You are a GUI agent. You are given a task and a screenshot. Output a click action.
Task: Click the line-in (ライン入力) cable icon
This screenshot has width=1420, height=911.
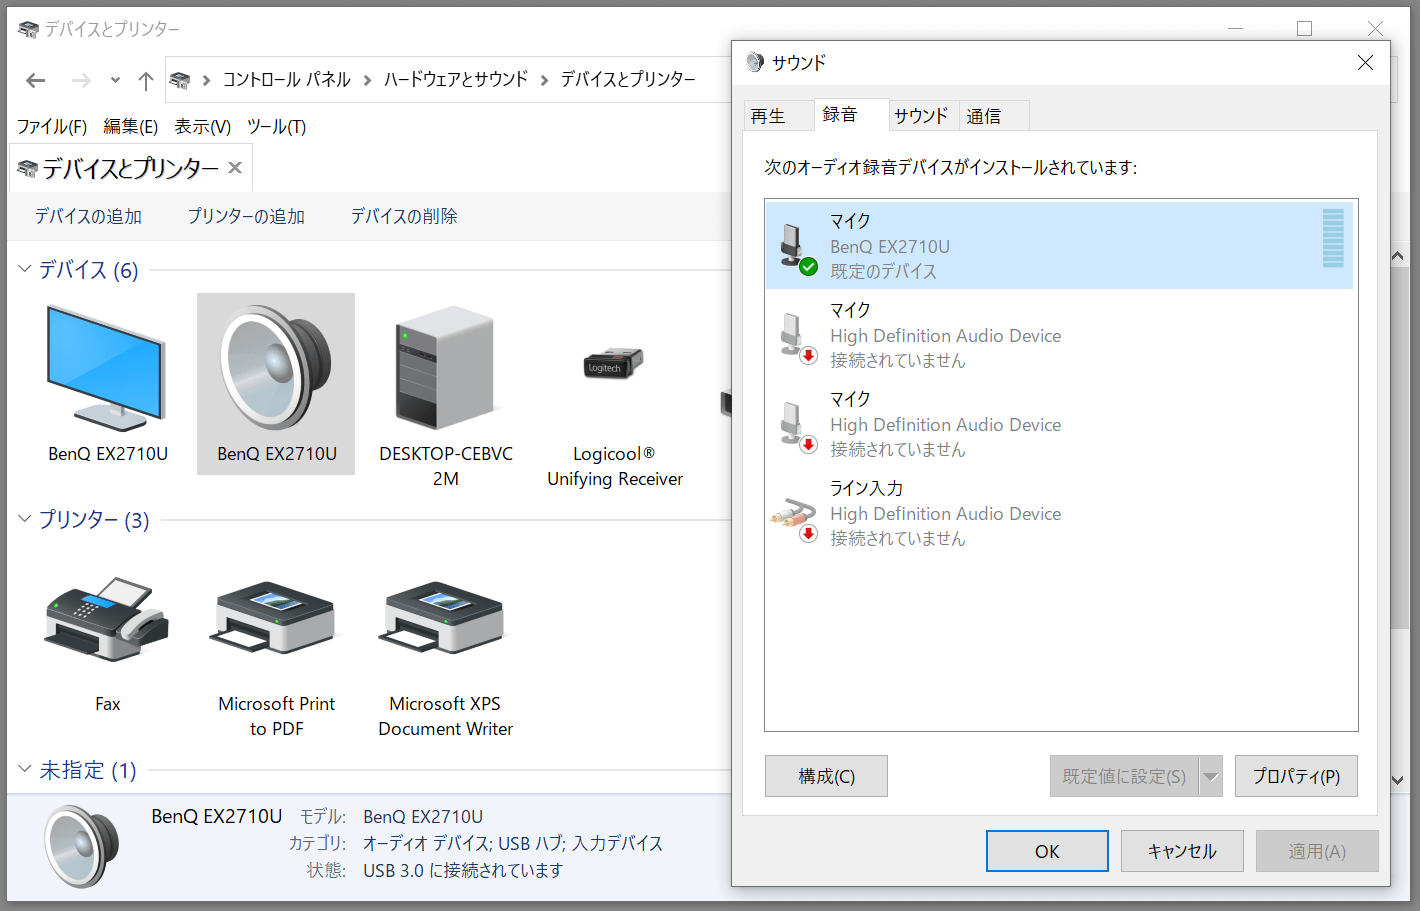[796, 518]
